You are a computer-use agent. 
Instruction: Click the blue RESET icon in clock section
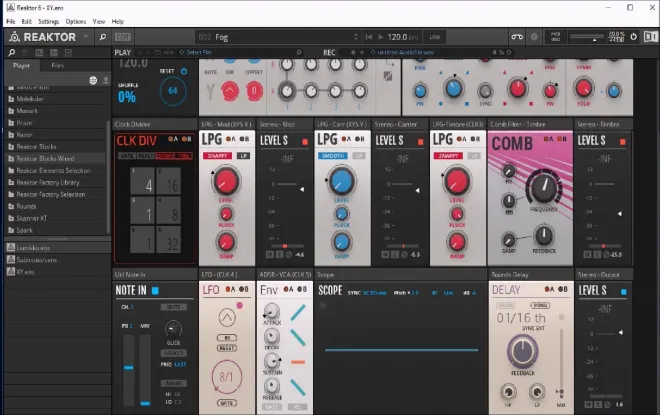(184, 71)
